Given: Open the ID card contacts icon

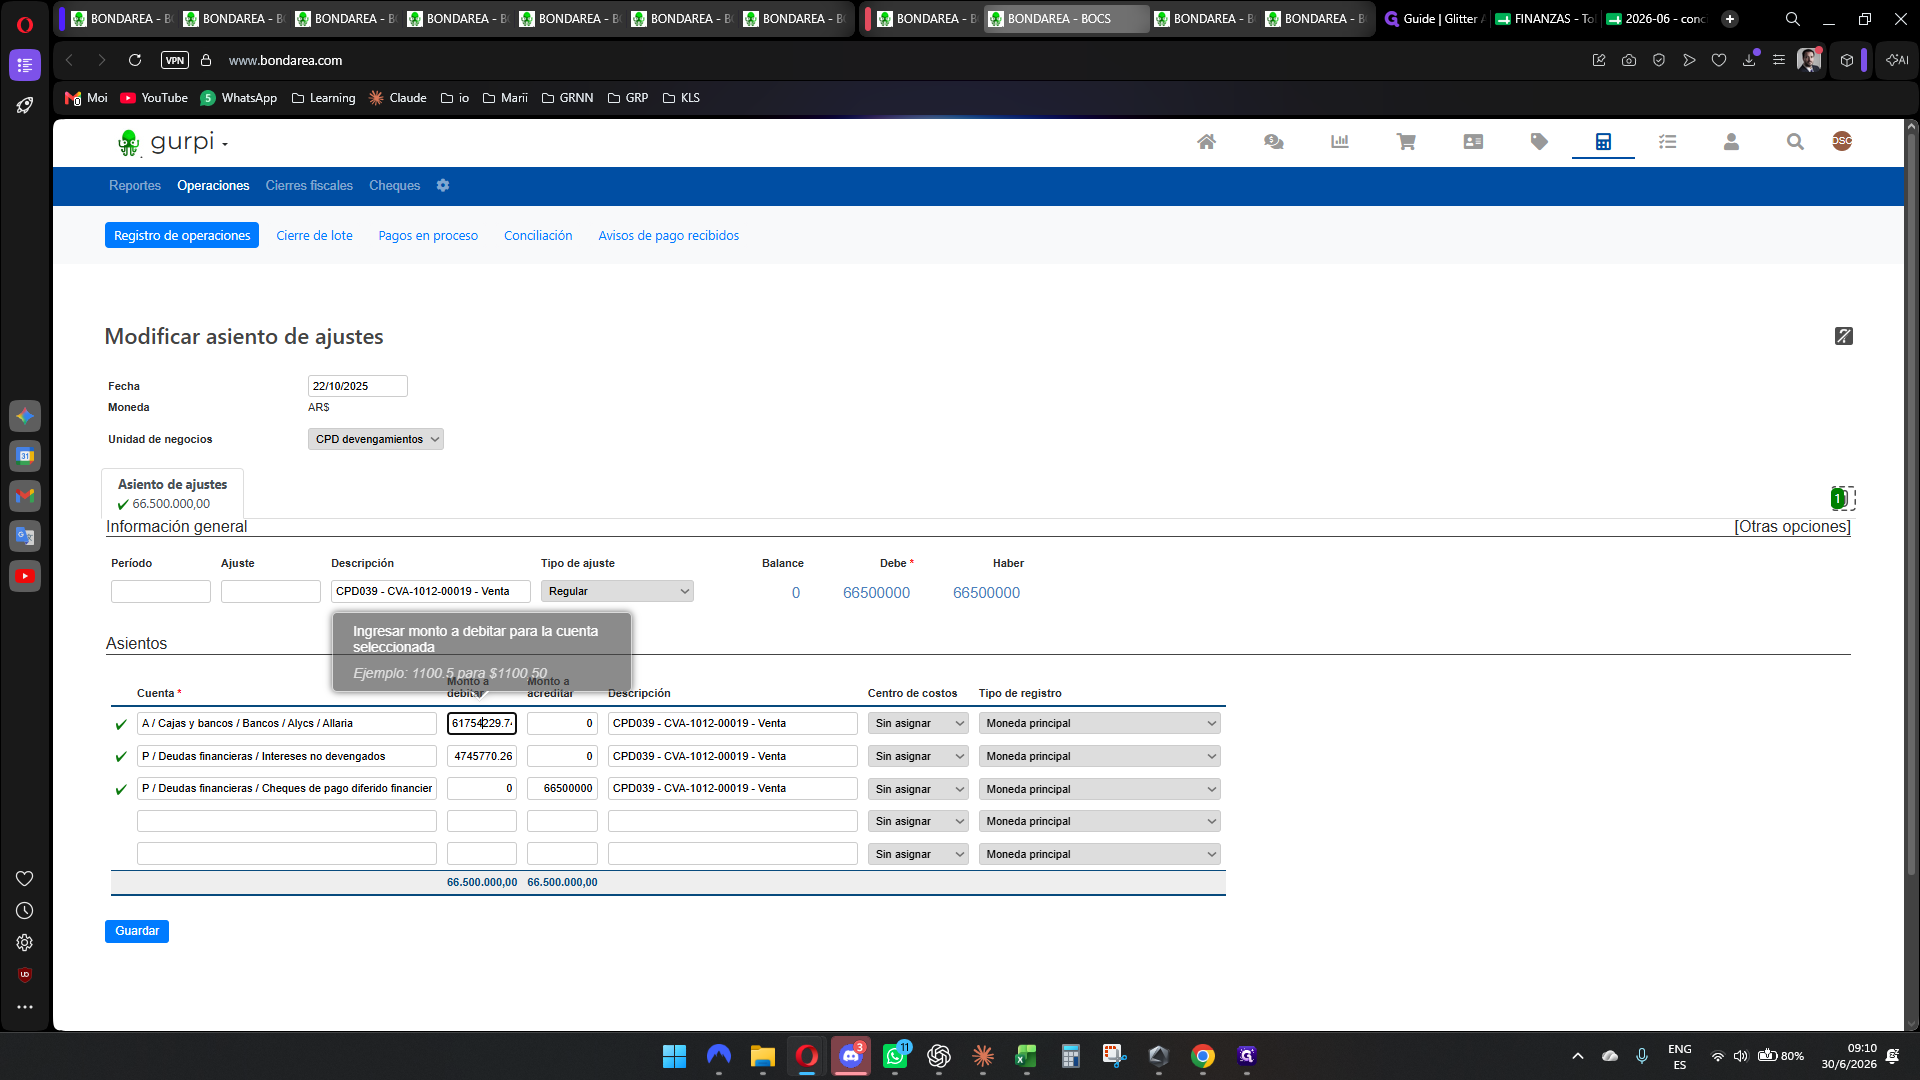Looking at the screenshot, I should click(1473, 142).
